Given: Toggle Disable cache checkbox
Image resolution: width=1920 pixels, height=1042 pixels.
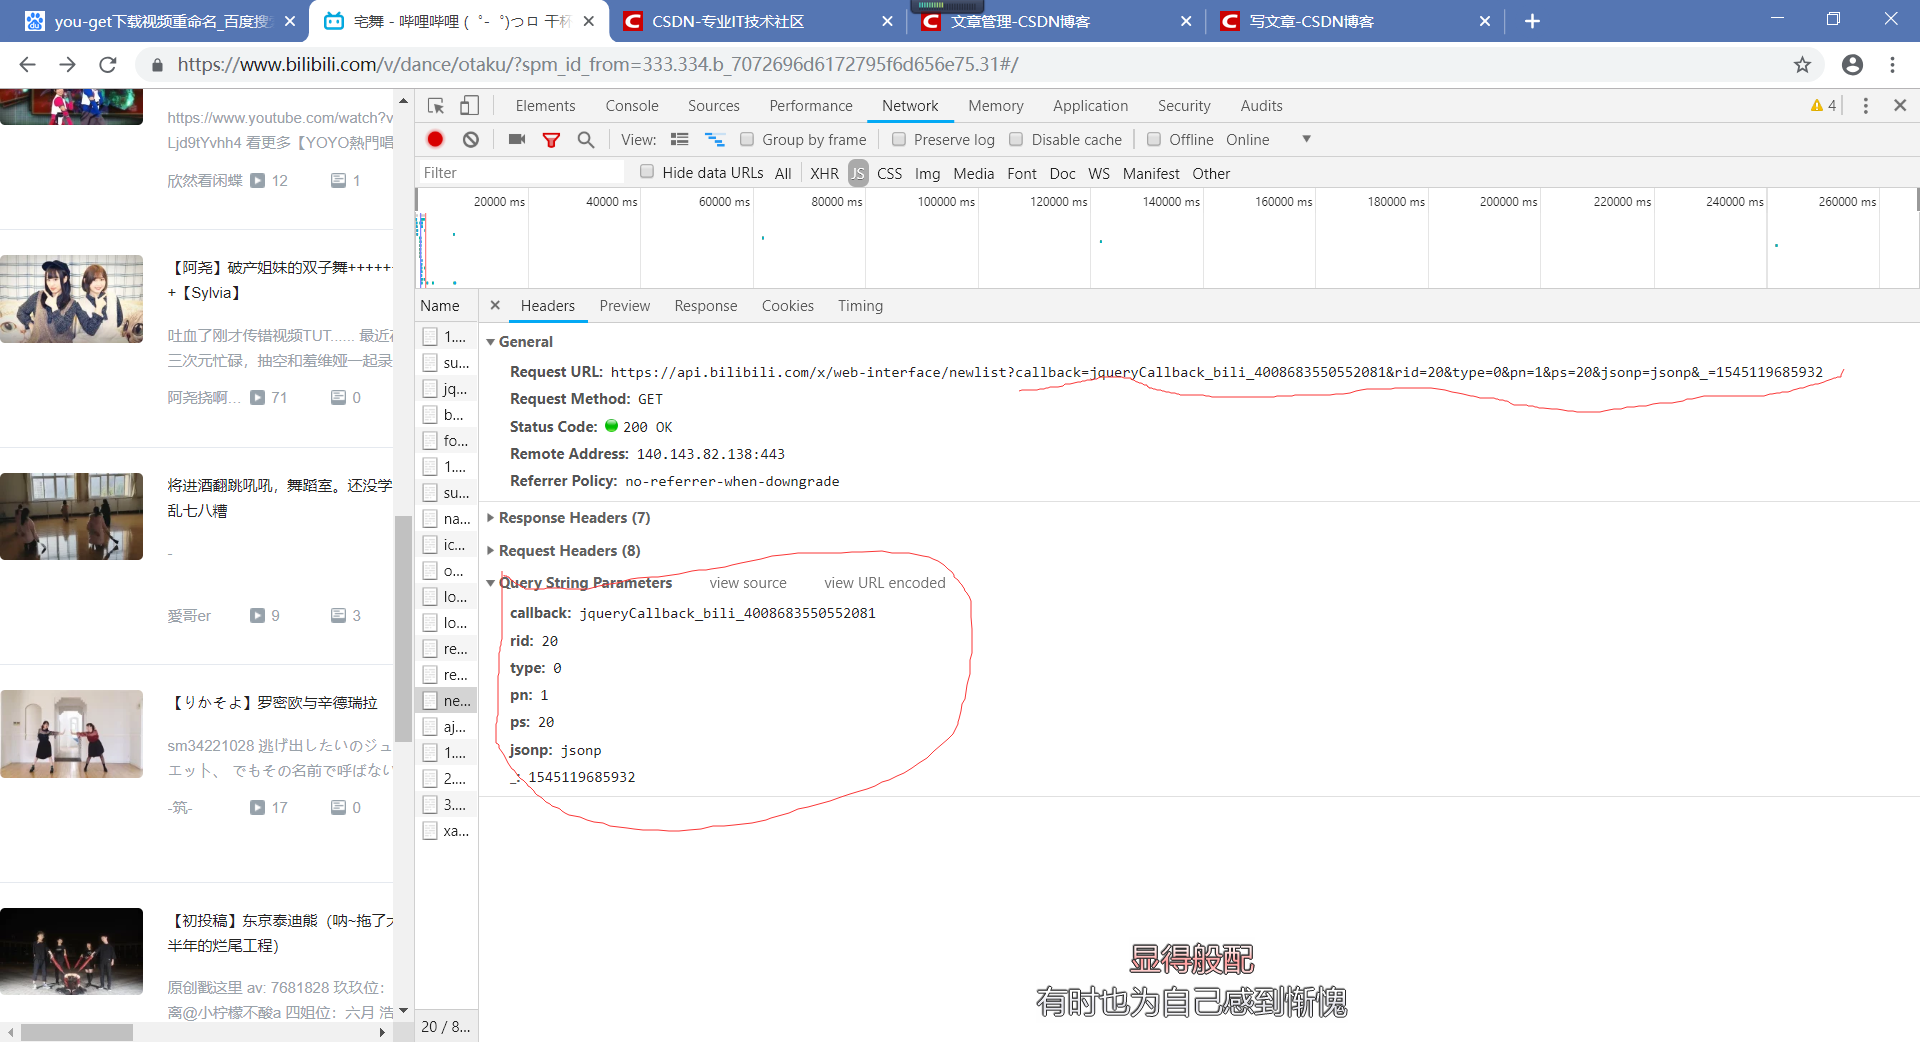Looking at the screenshot, I should click(1016, 139).
